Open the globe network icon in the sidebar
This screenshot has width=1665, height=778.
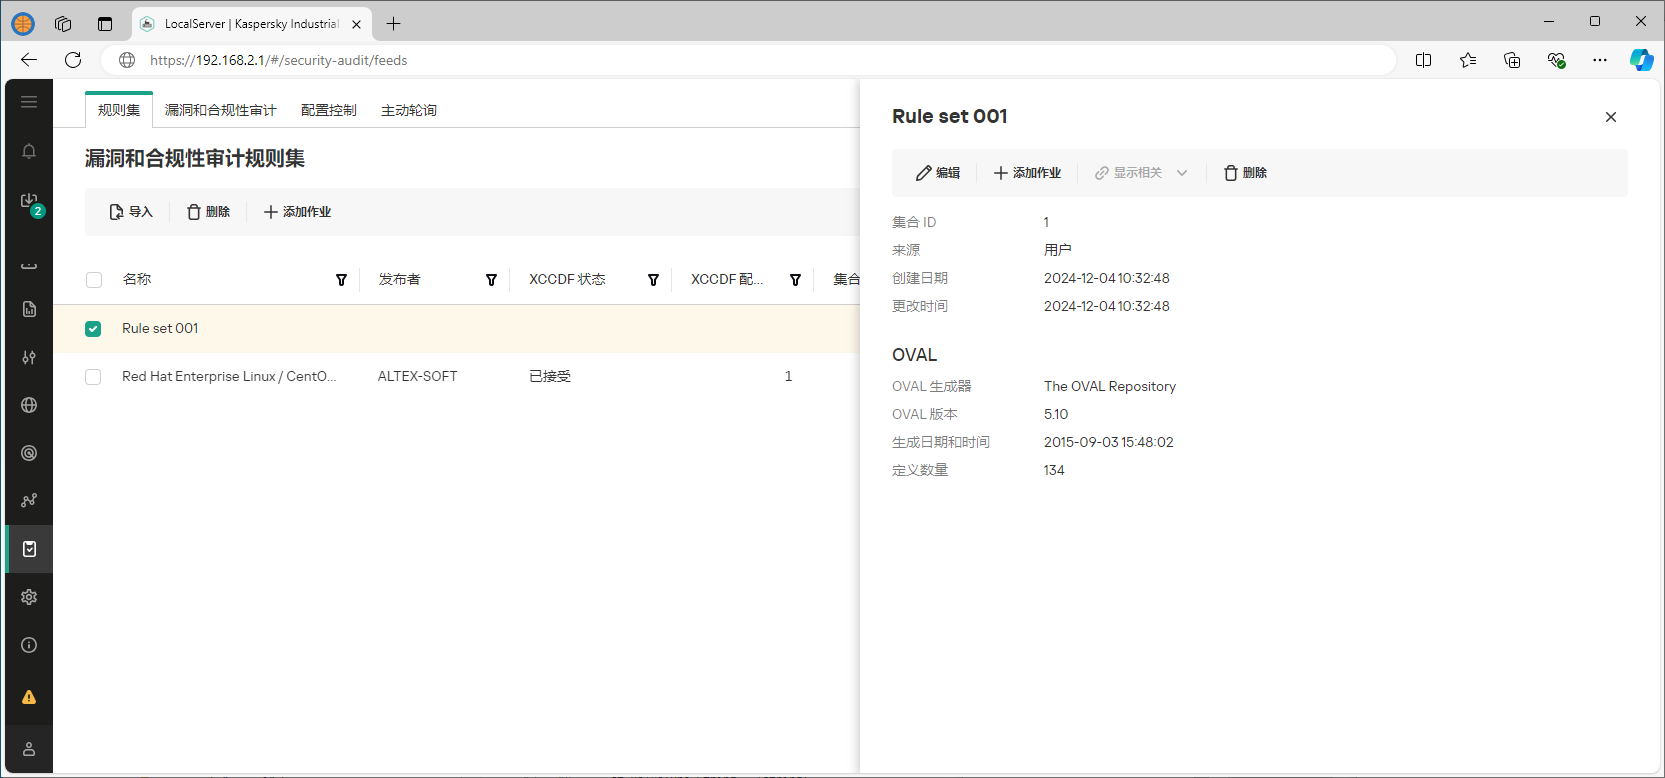tap(29, 405)
